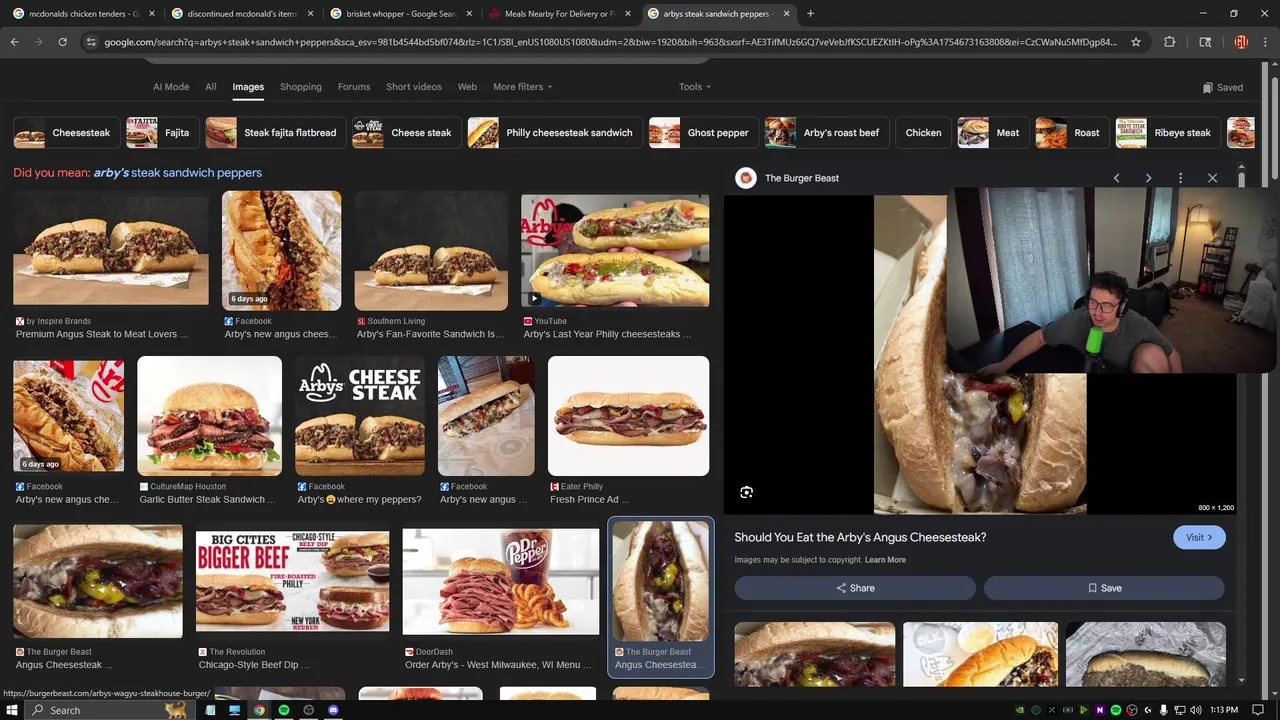Open a new browser tab
1280x720 pixels.
pos(810,14)
